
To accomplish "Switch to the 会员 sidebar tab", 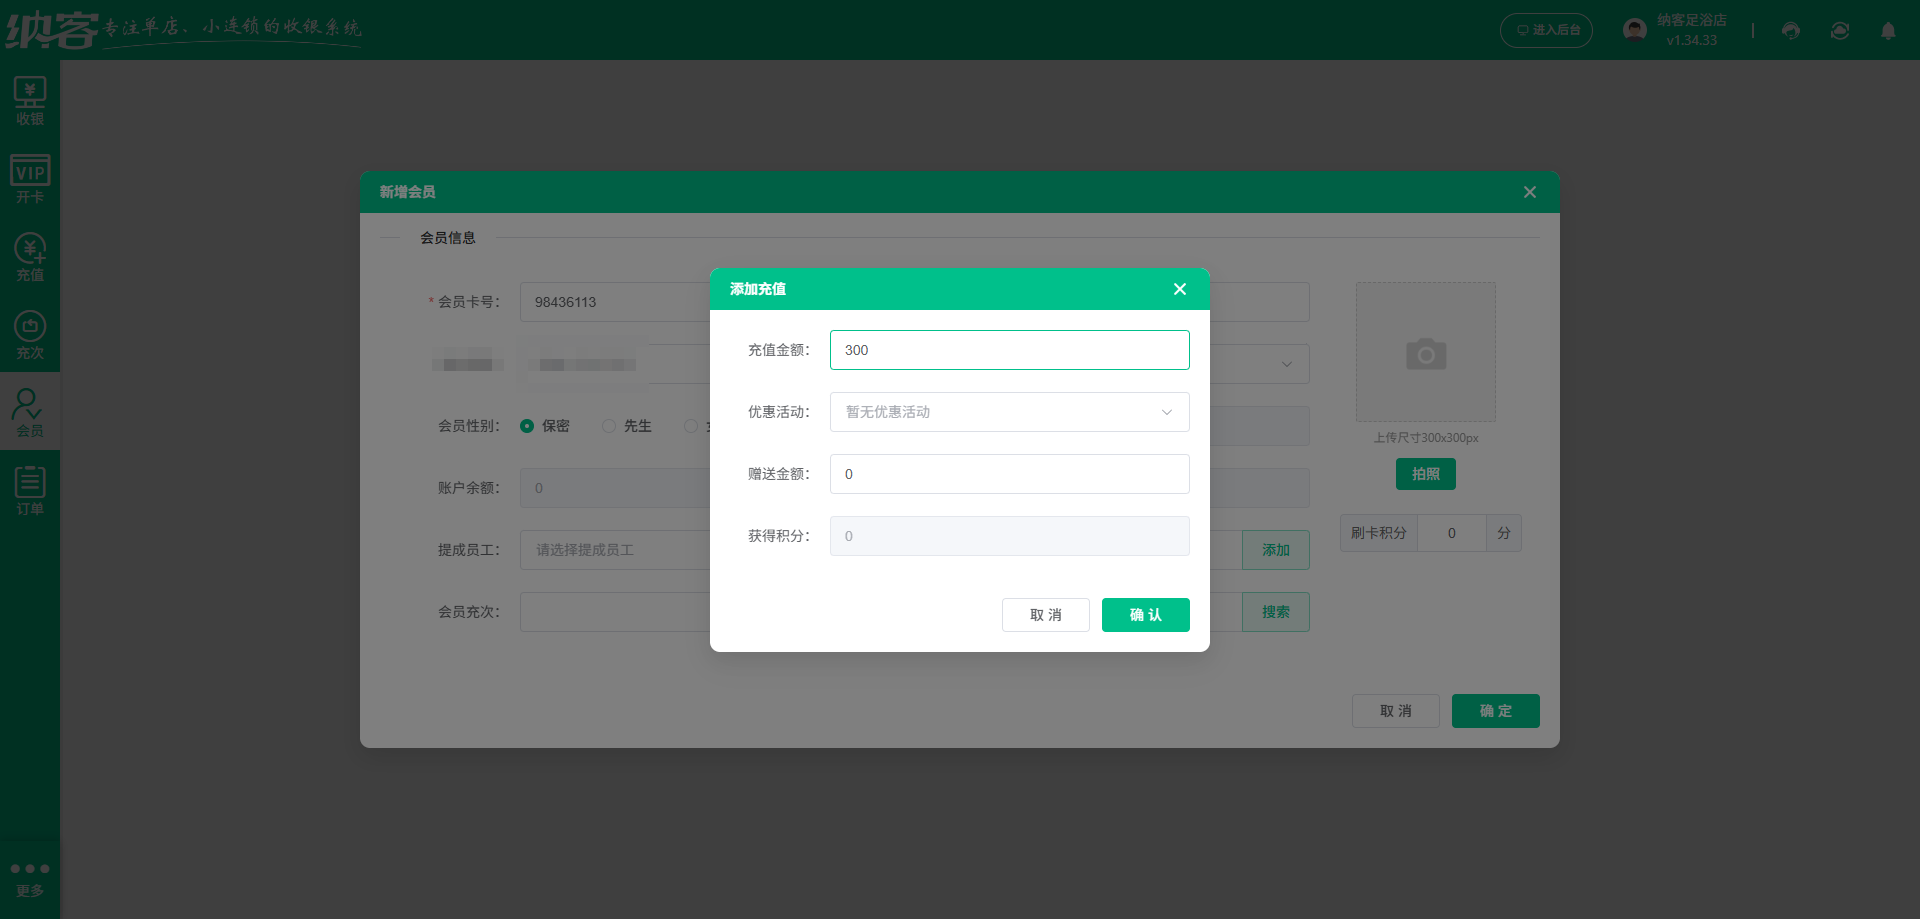I will coord(30,413).
